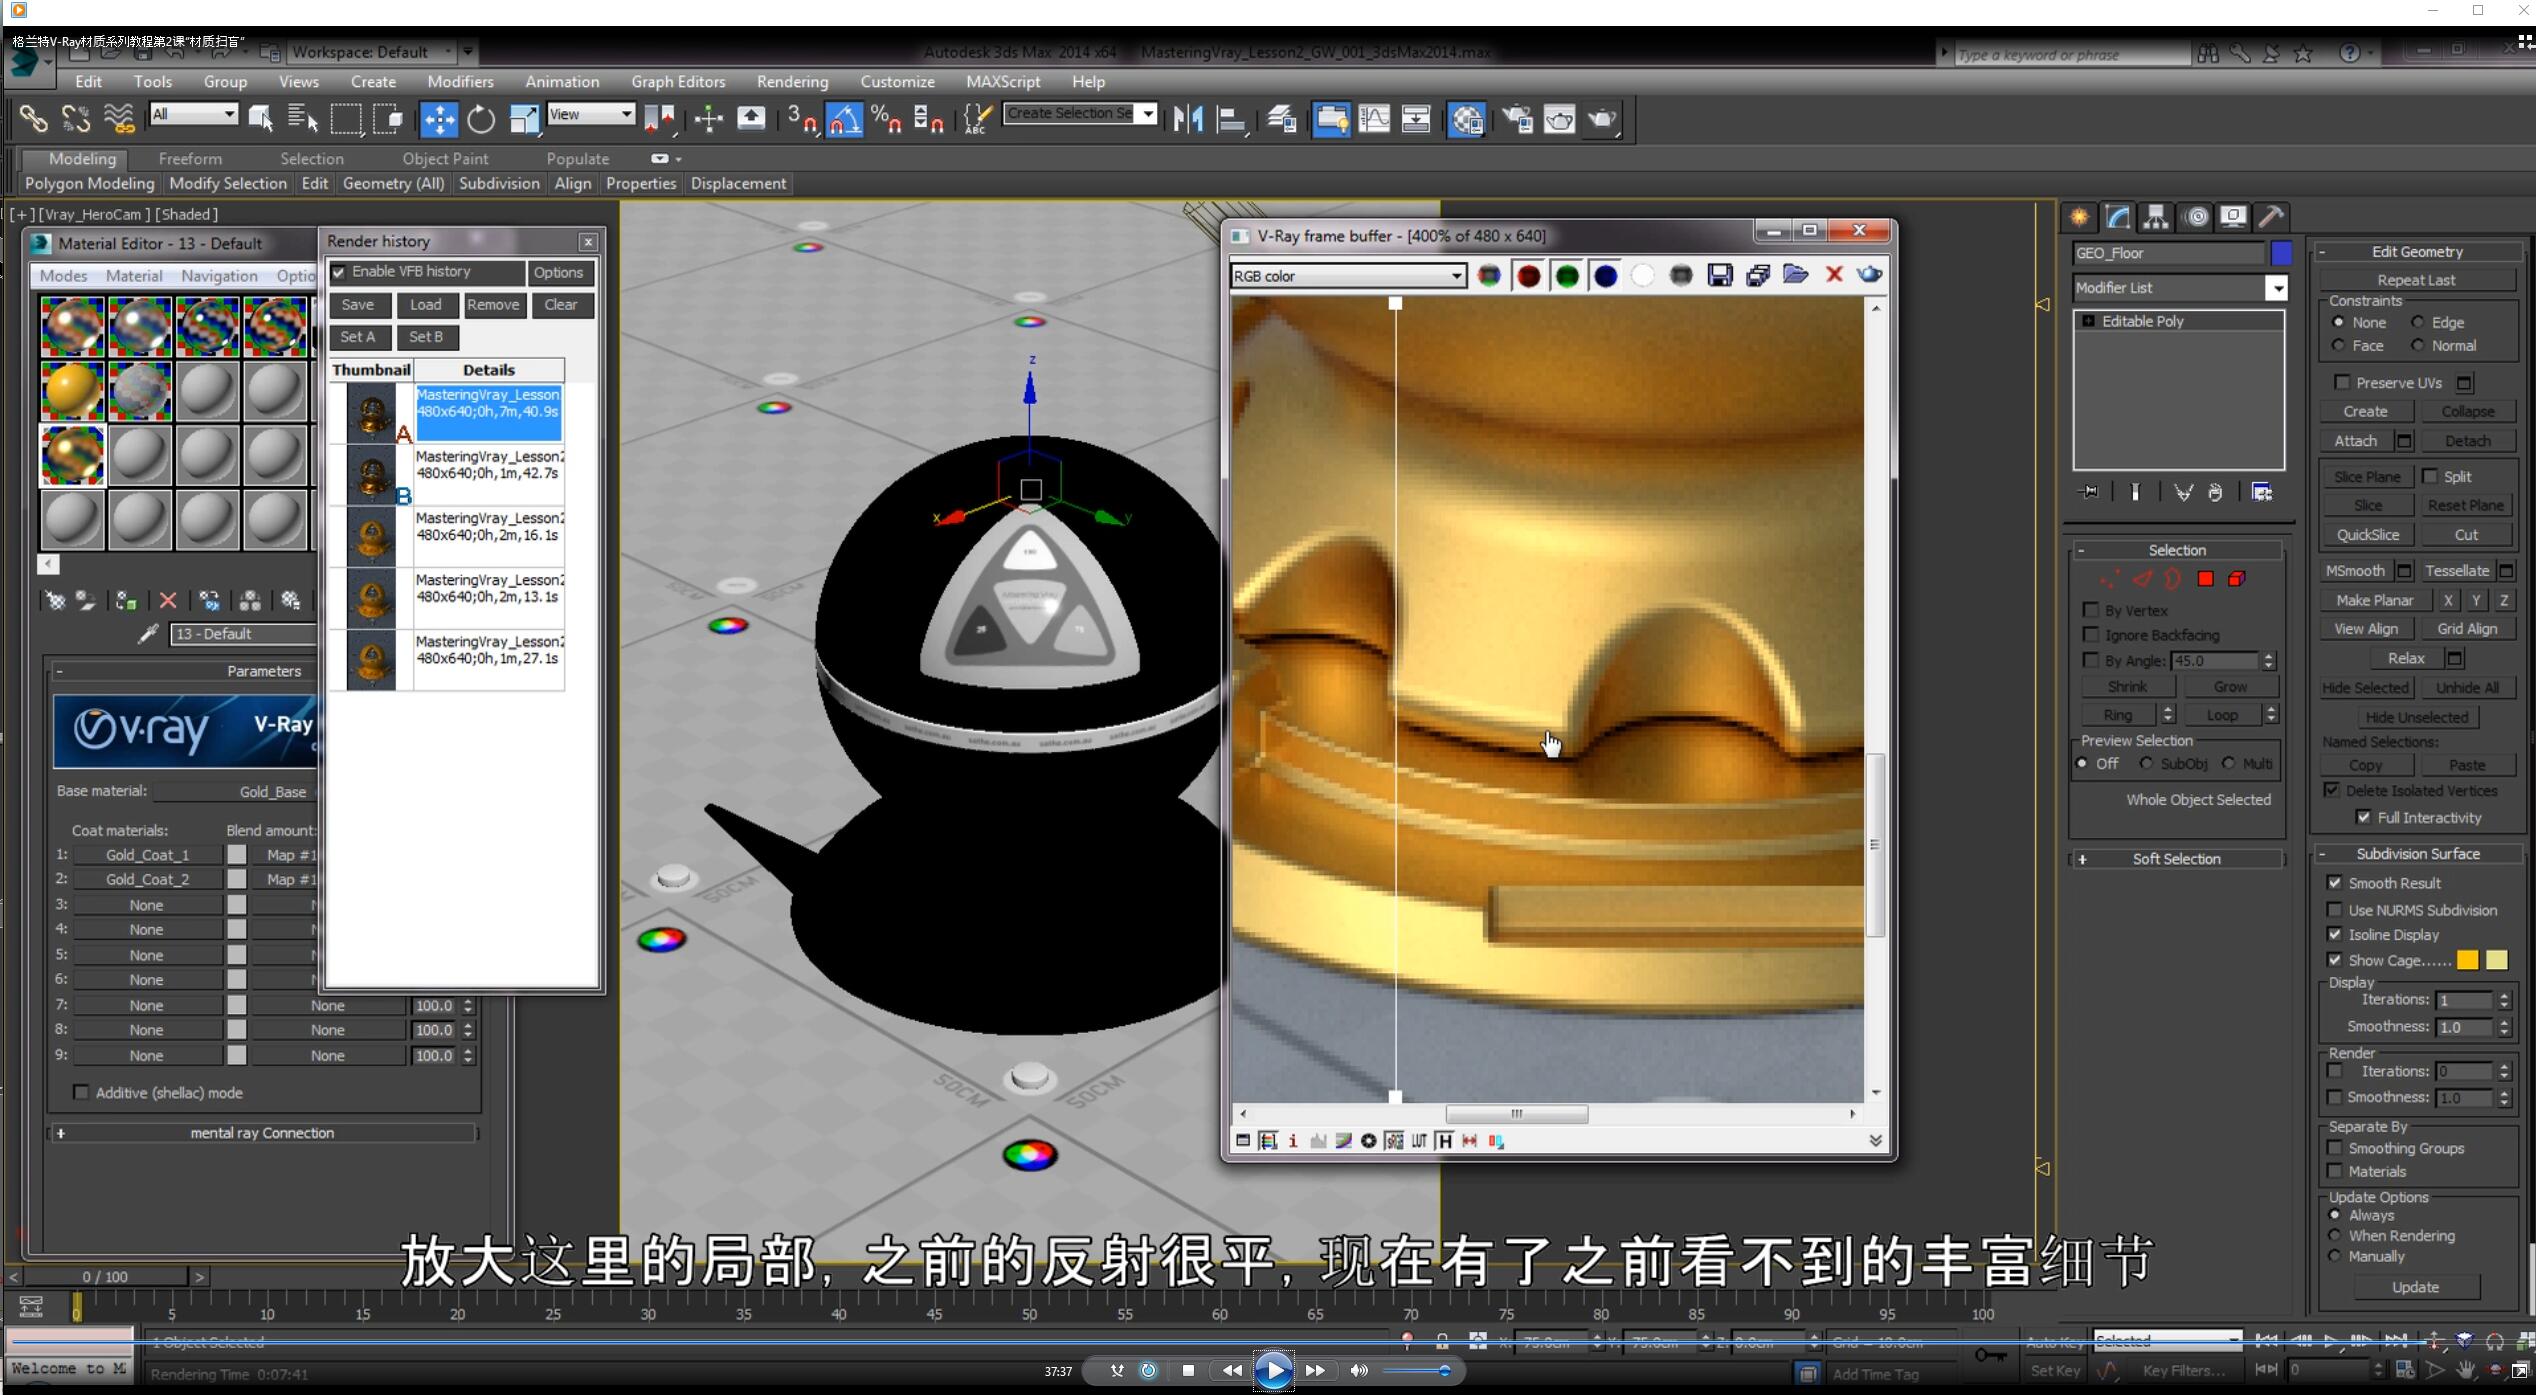Viewport: 2536px width, 1395px height.
Task: Click the Load button in Render history
Action: (x=426, y=305)
